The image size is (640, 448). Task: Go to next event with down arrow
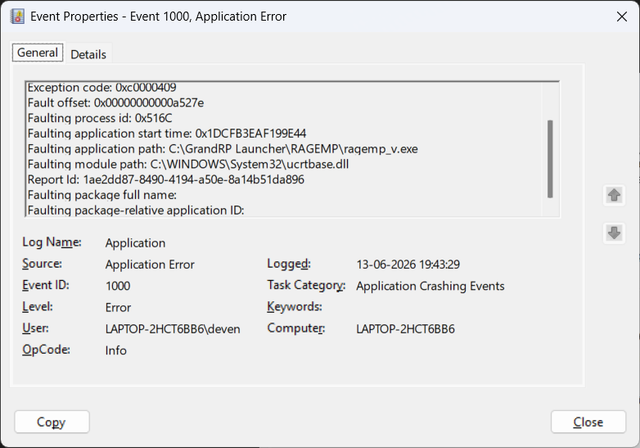(x=614, y=233)
